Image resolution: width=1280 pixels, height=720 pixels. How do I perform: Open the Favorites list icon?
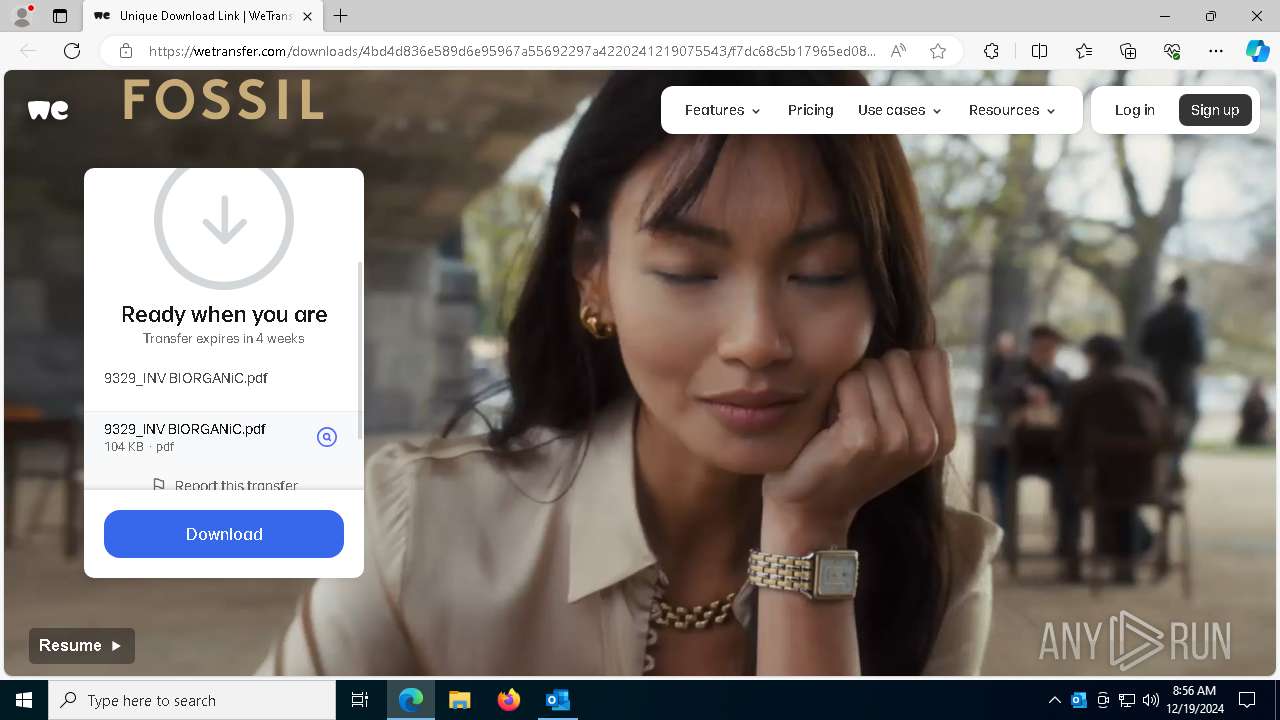click(x=1084, y=51)
